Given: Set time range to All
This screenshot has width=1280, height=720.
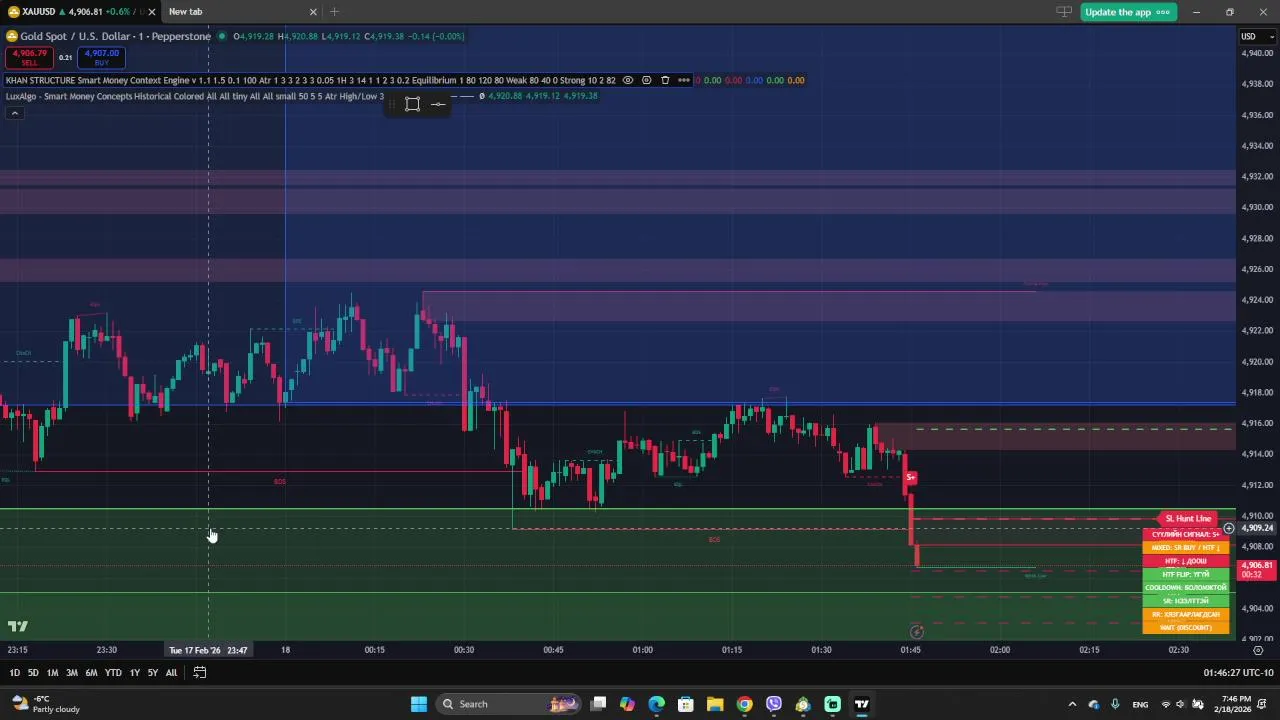Looking at the screenshot, I should tap(171, 673).
